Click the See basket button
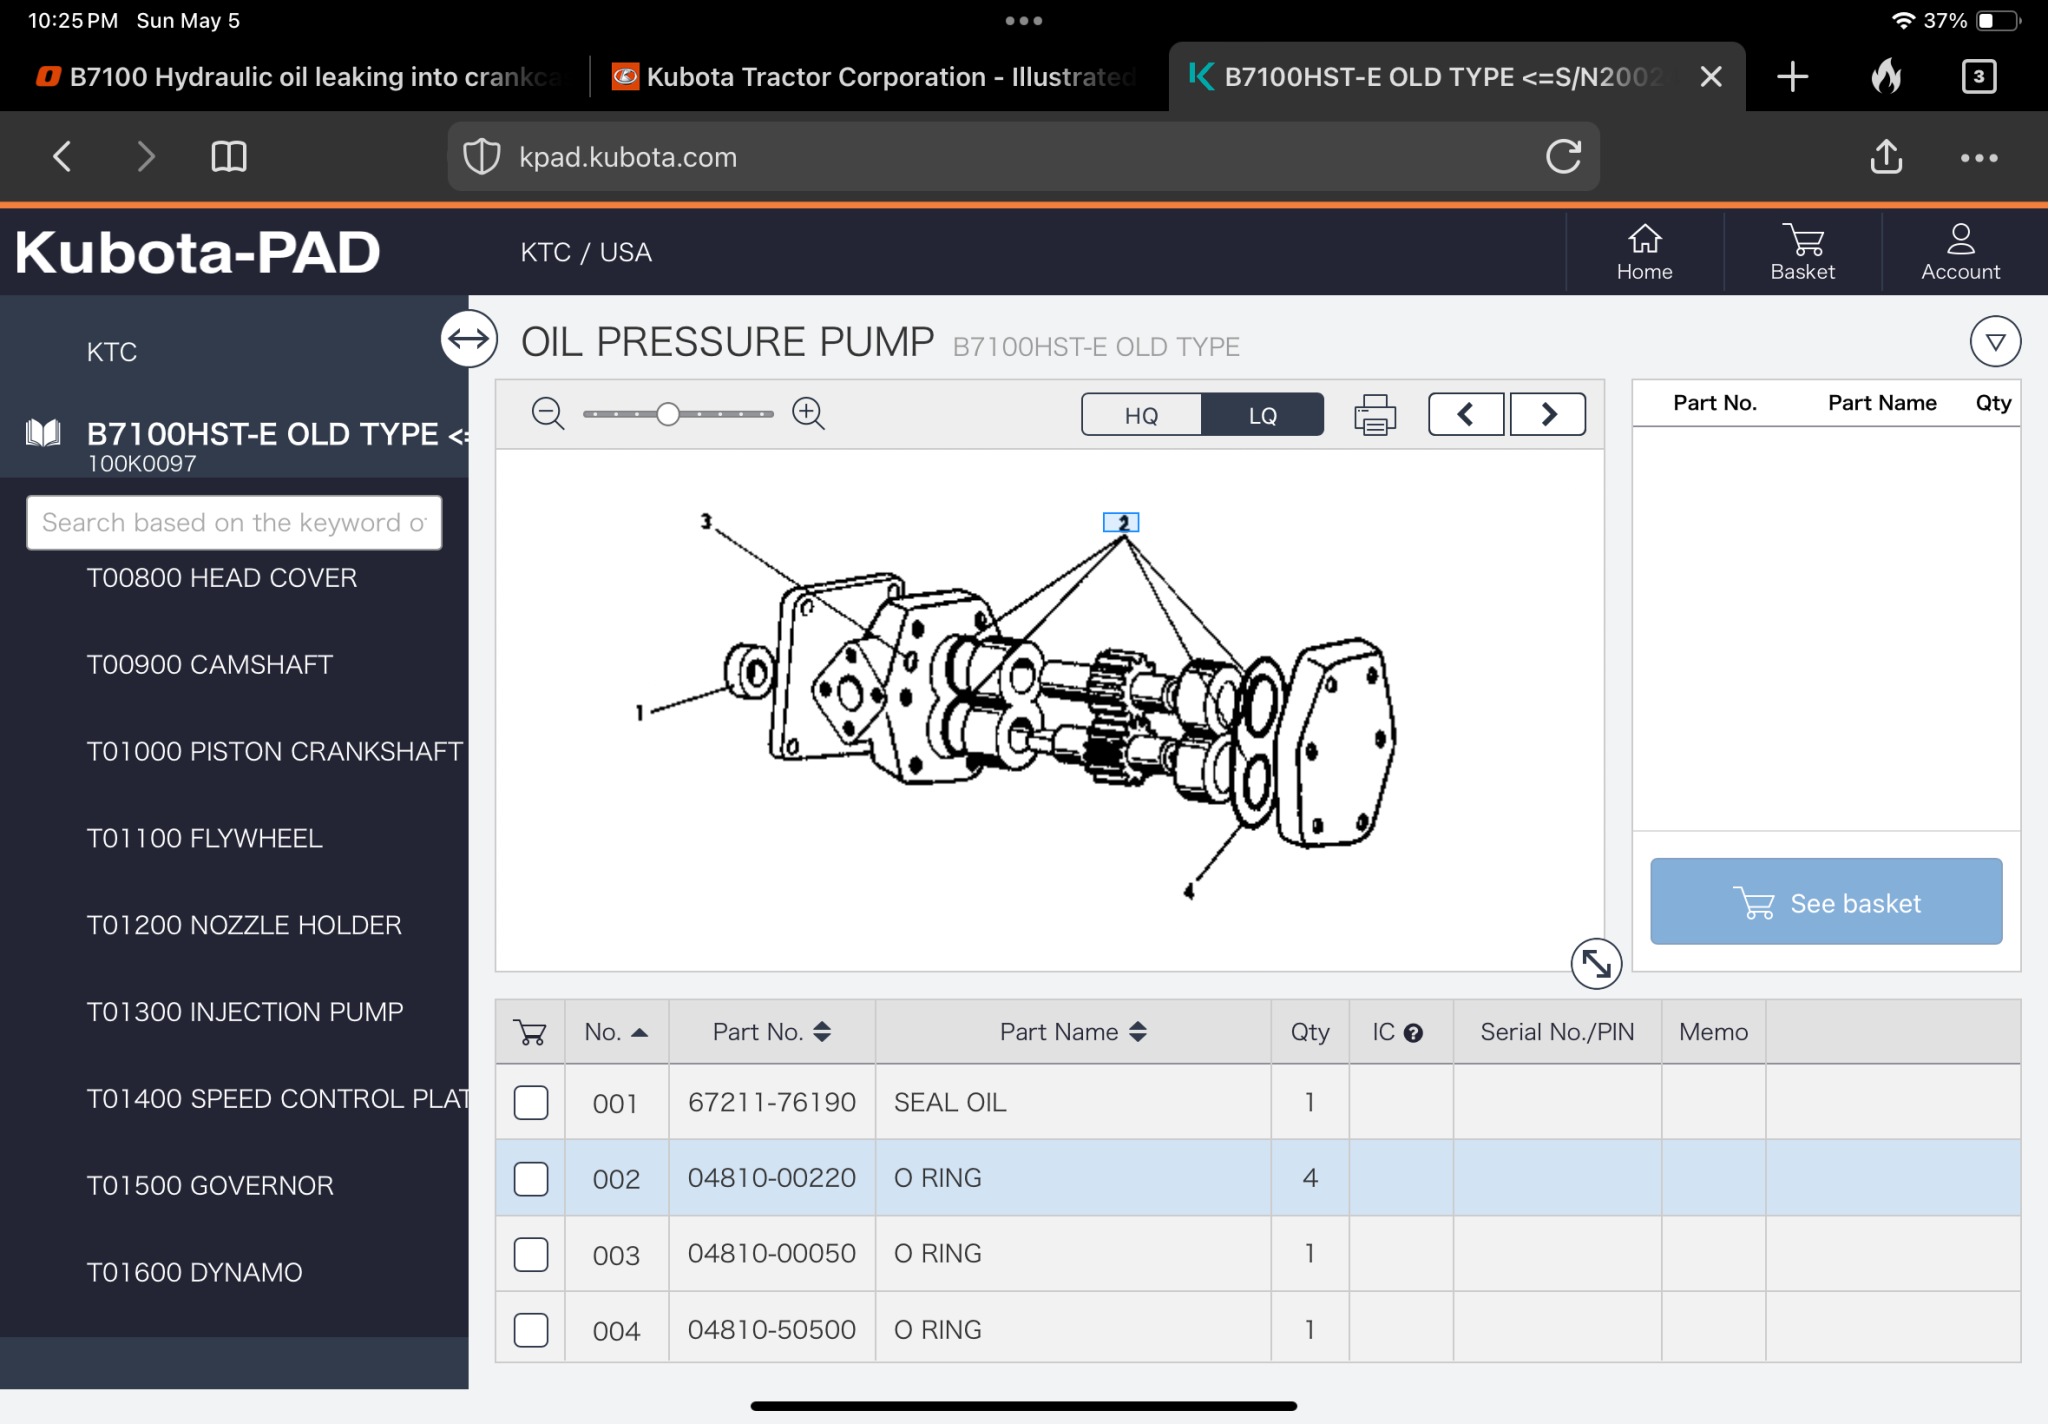The height and width of the screenshot is (1424, 2048). click(1826, 902)
